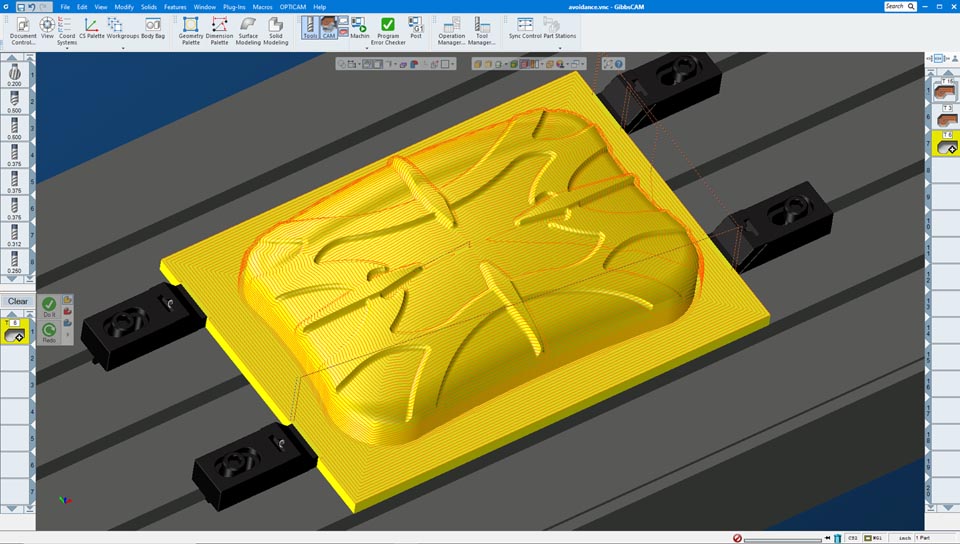This screenshot has width=960, height=544.
Task: Toggle the CS Palette display
Action: point(91,29)
